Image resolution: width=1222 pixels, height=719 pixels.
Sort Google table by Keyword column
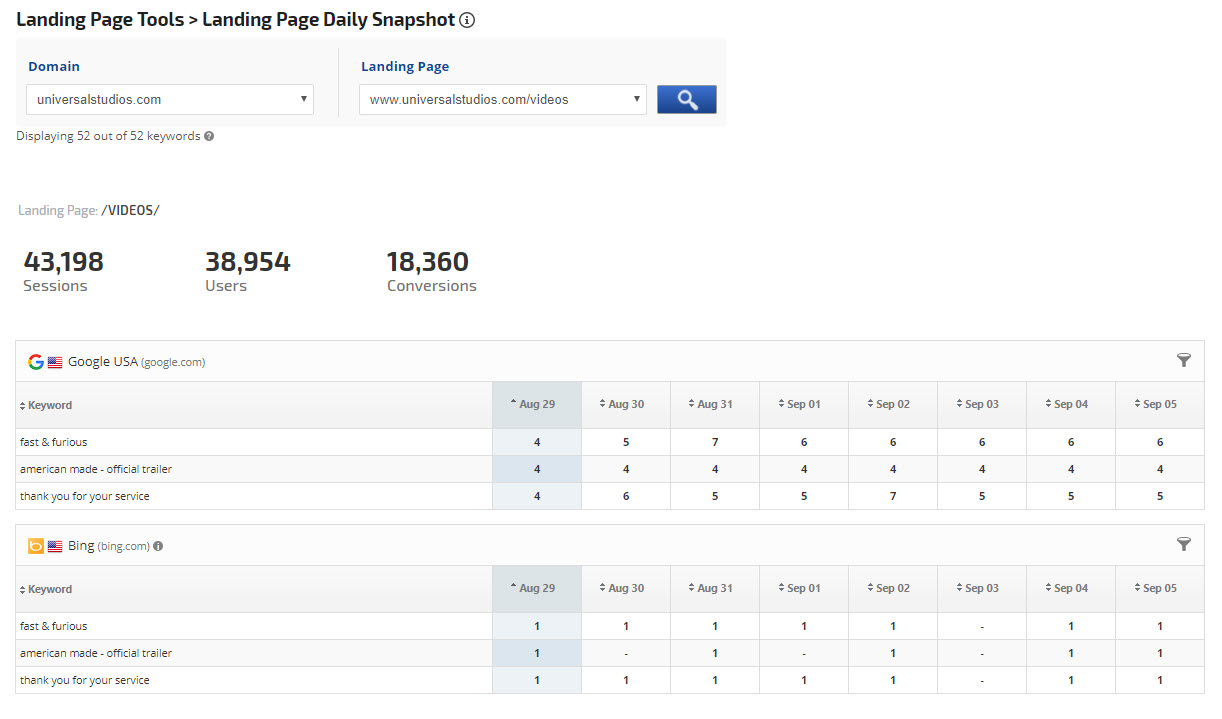(46, 405)
